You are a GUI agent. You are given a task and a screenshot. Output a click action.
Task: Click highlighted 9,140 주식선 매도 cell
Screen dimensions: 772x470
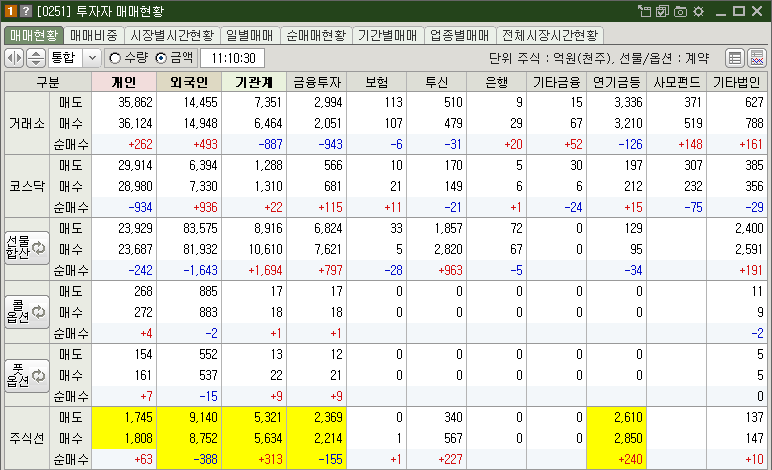pos(189,417)
